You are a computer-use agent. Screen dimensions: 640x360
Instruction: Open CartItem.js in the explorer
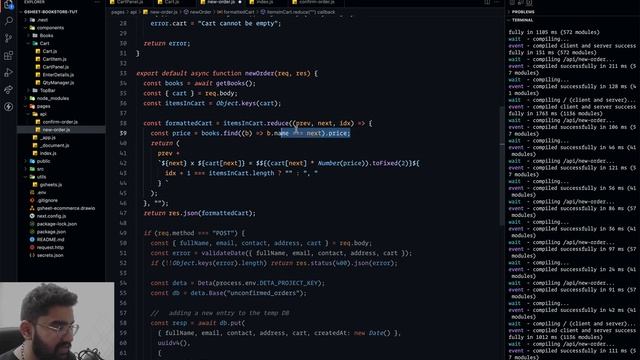pyautogui.click(x=54, y=59)
